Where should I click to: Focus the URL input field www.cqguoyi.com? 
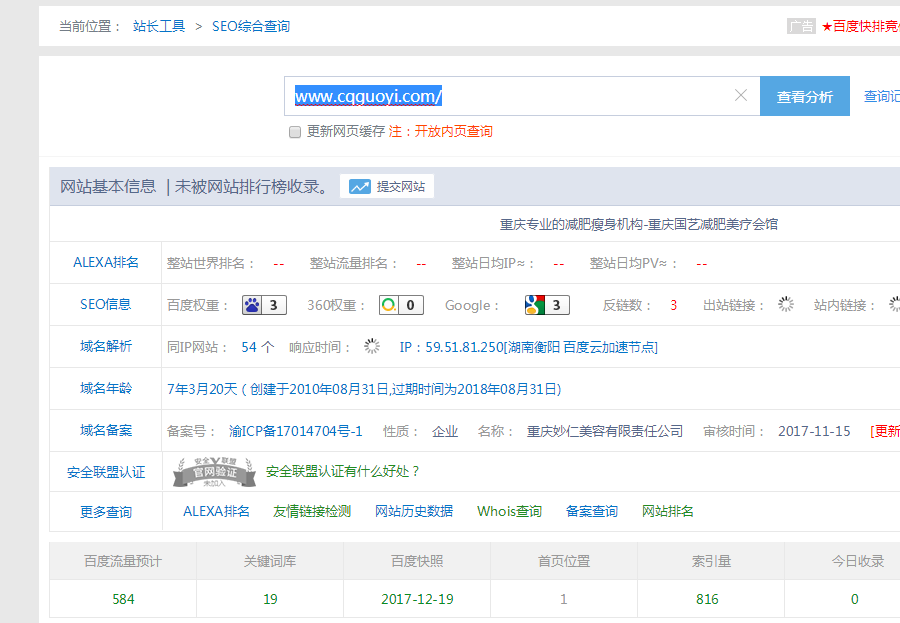pos(522,96)
